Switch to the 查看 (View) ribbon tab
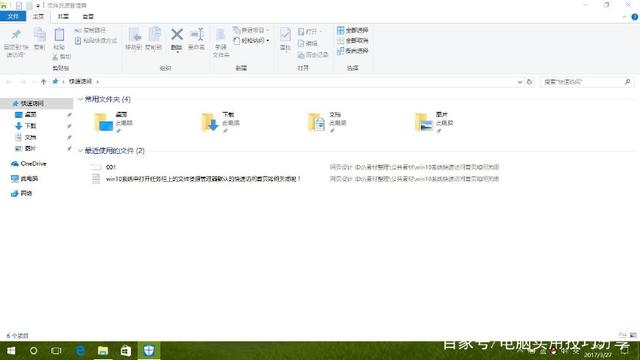Image resolution: width=640 pixels, height=360 pixels. tap(88, 16)
